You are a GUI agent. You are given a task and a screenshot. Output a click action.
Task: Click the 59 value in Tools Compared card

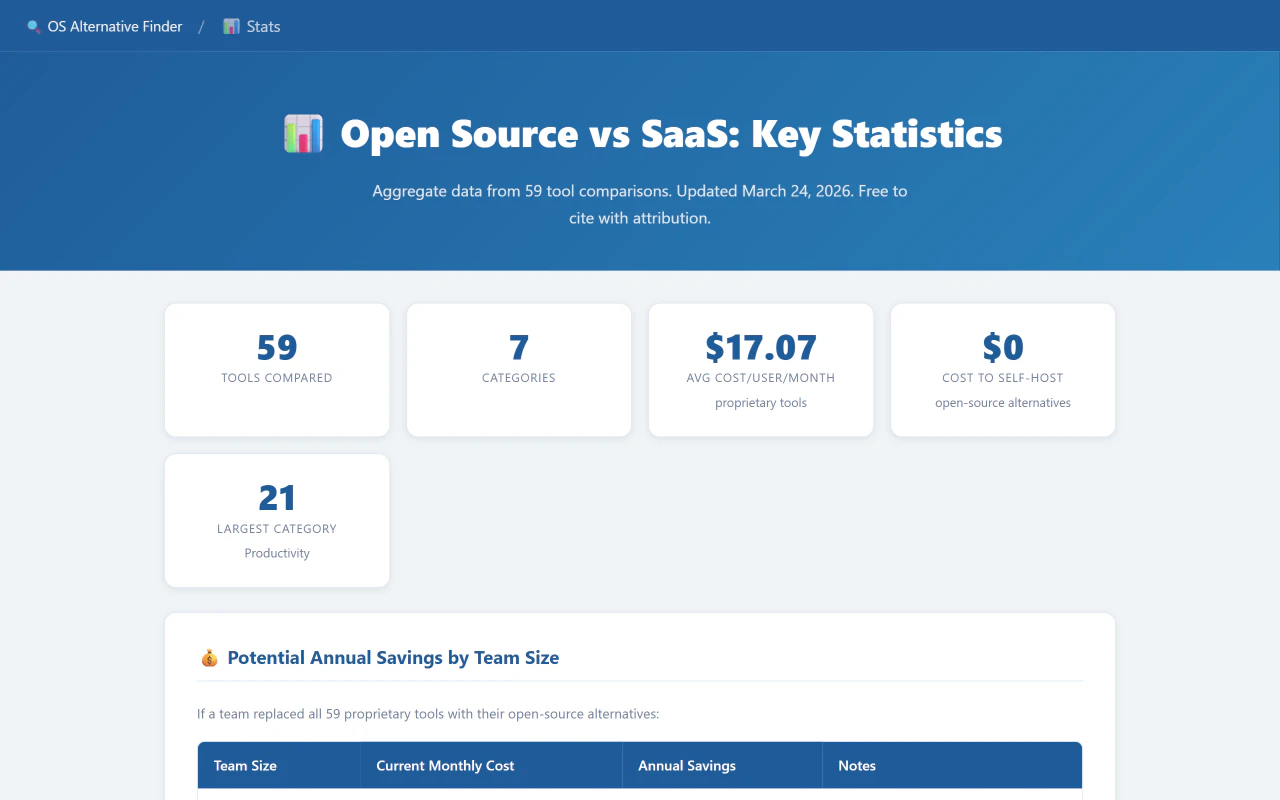pos(277,347)
